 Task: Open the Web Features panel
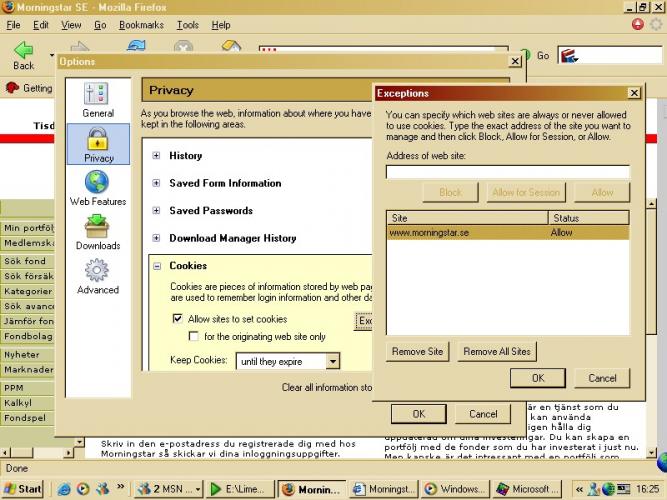98,188
